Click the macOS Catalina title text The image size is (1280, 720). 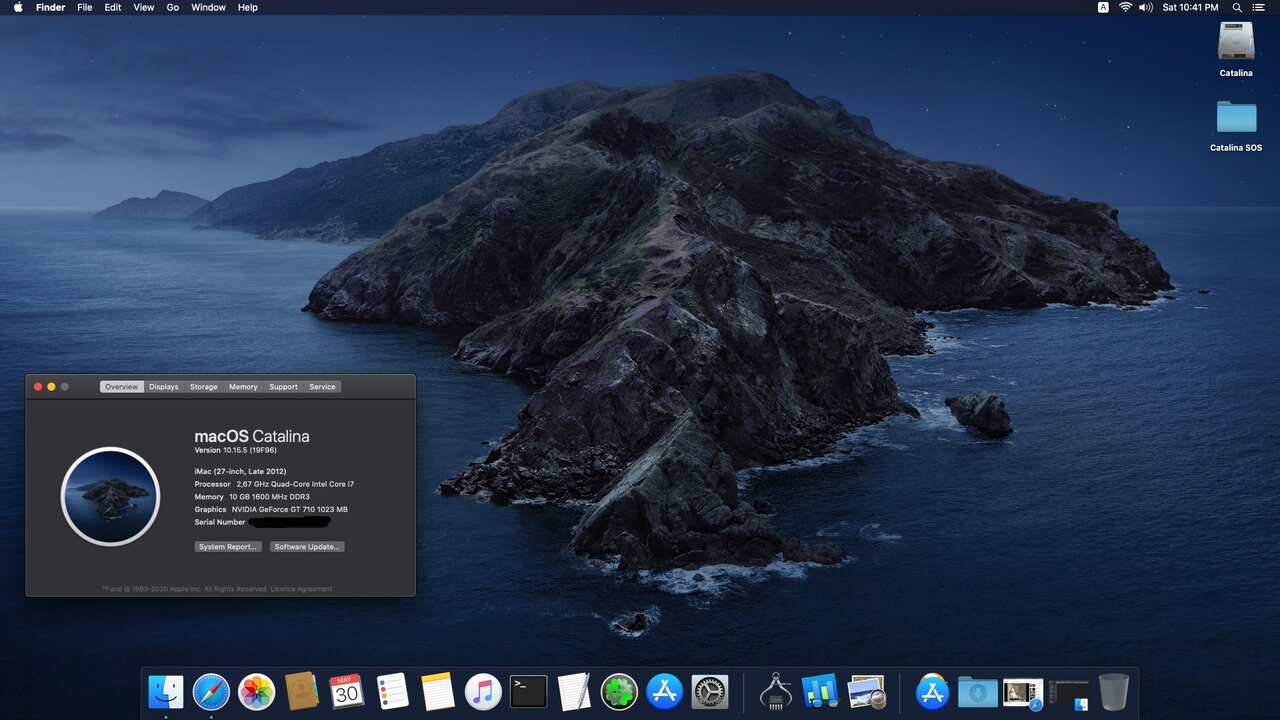click(252, 436)
